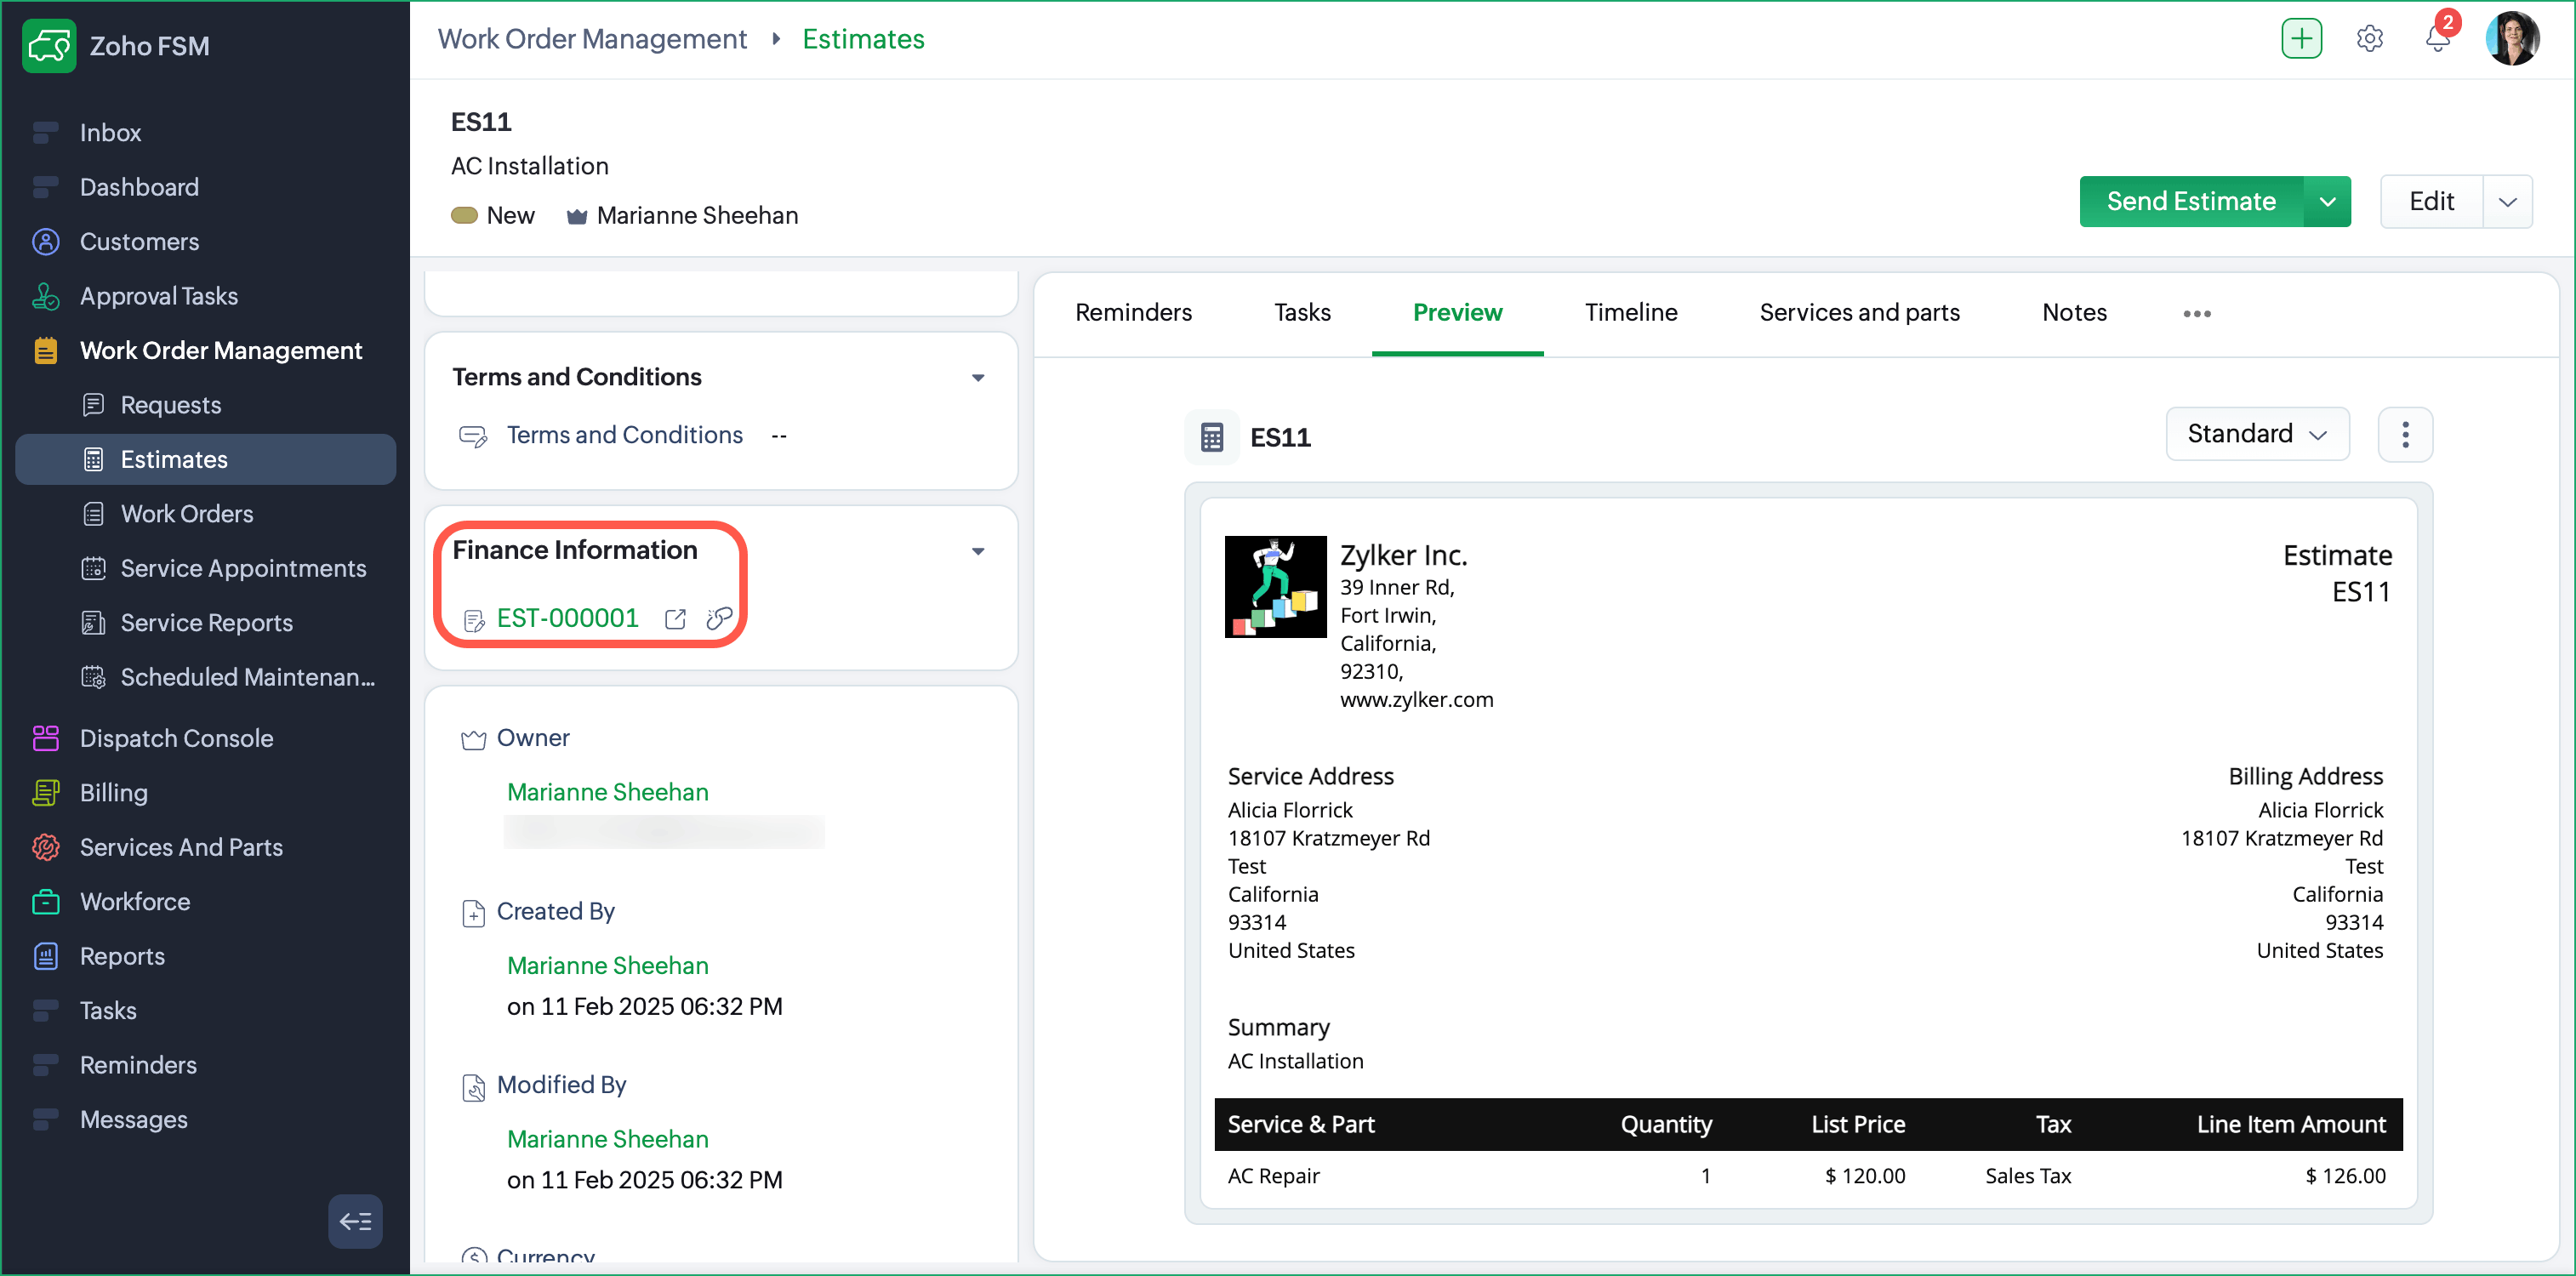
Task: Select the Preview tab
Action: [x=1457, y=313]
